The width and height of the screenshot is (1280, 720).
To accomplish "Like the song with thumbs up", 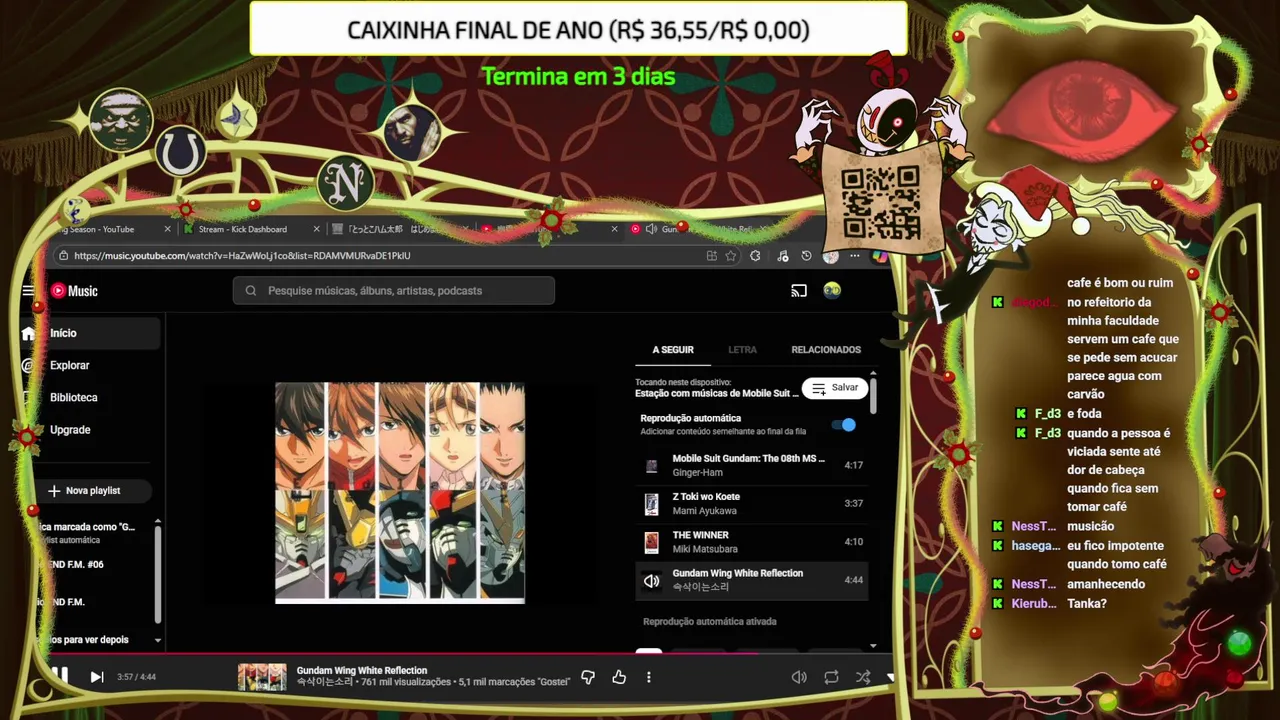I will click(x=619, y=677).
